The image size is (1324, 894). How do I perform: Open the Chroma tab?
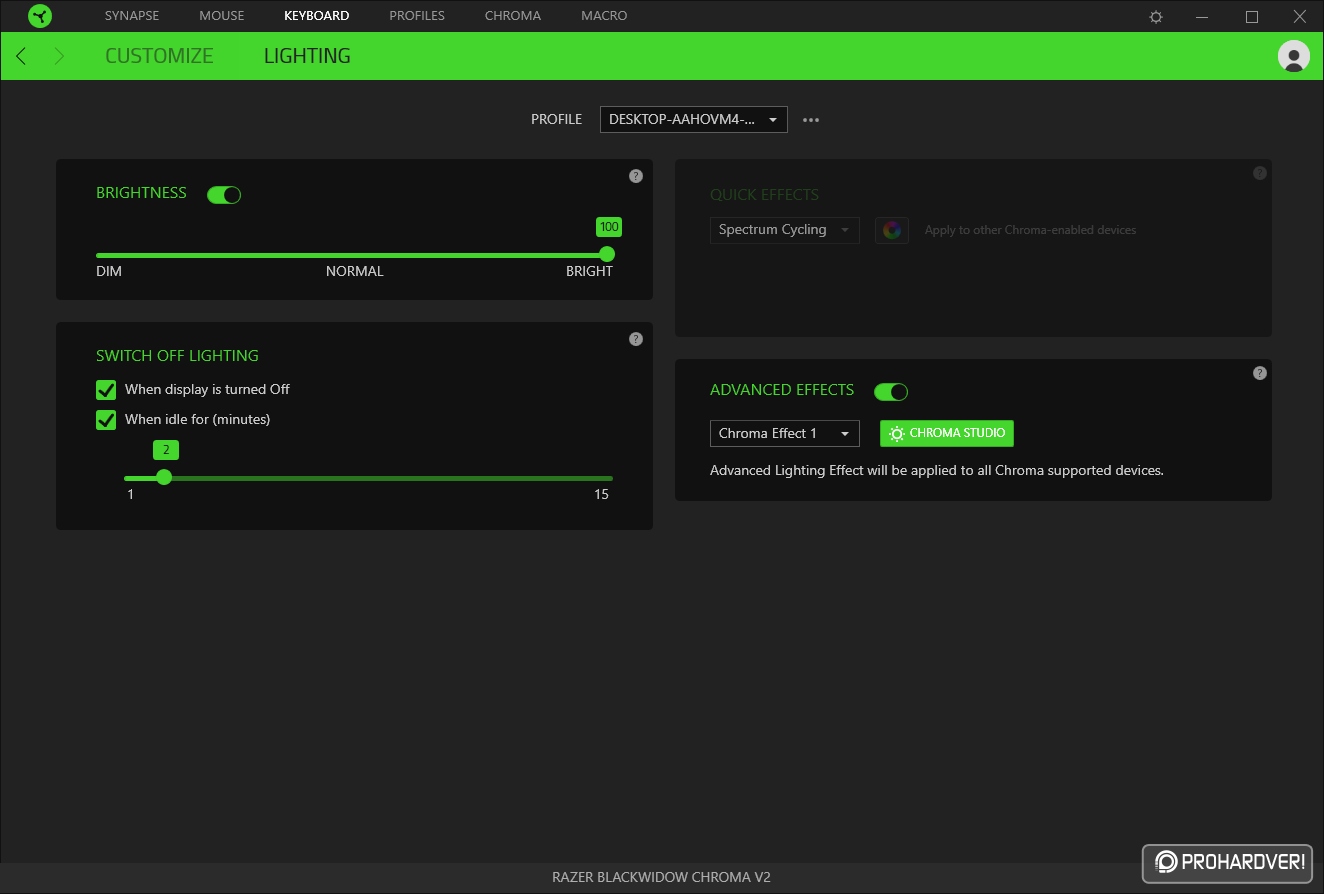(x=513, y=16)
